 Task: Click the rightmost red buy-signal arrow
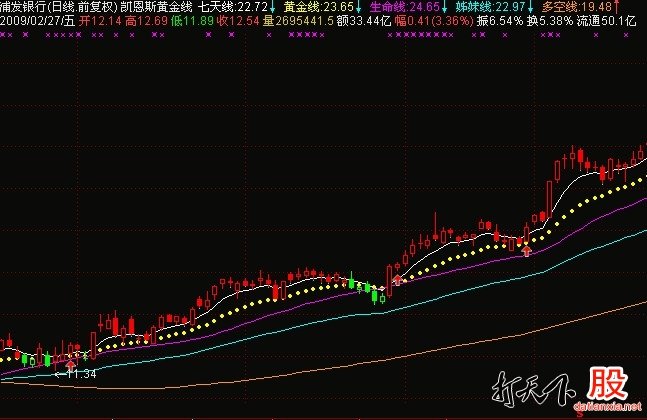(x=527, y=250)
